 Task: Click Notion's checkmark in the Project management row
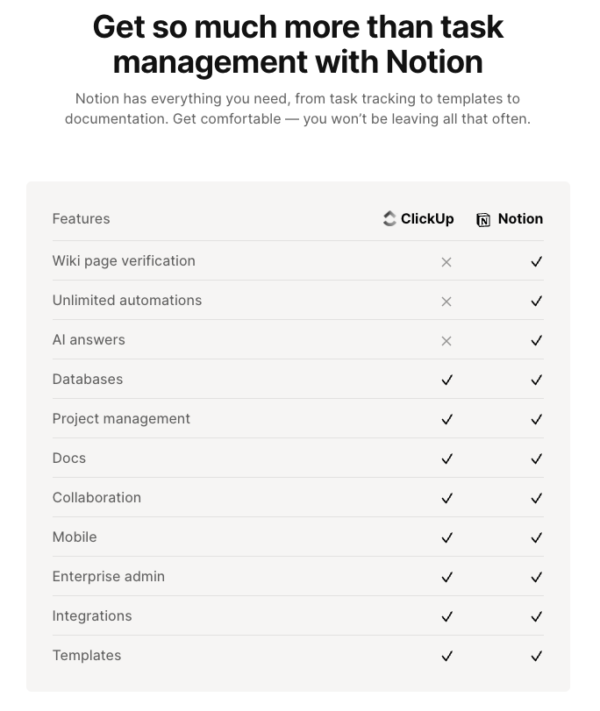click(x=537, y=420)
